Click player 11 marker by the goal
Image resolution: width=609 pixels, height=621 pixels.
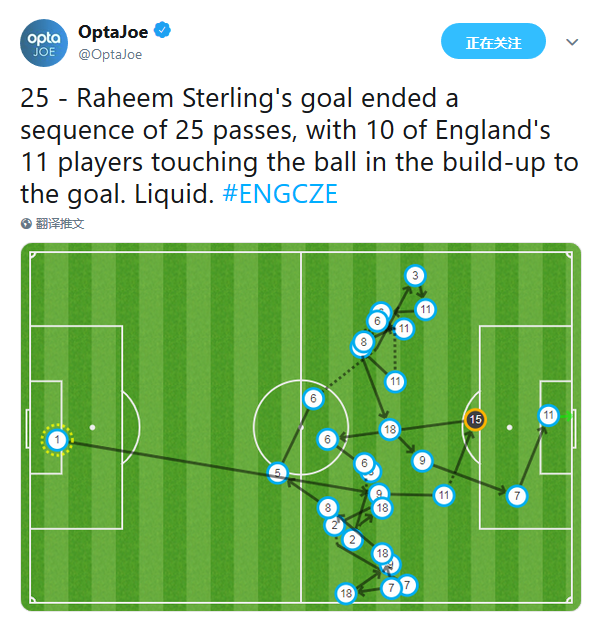pos(548,415)
